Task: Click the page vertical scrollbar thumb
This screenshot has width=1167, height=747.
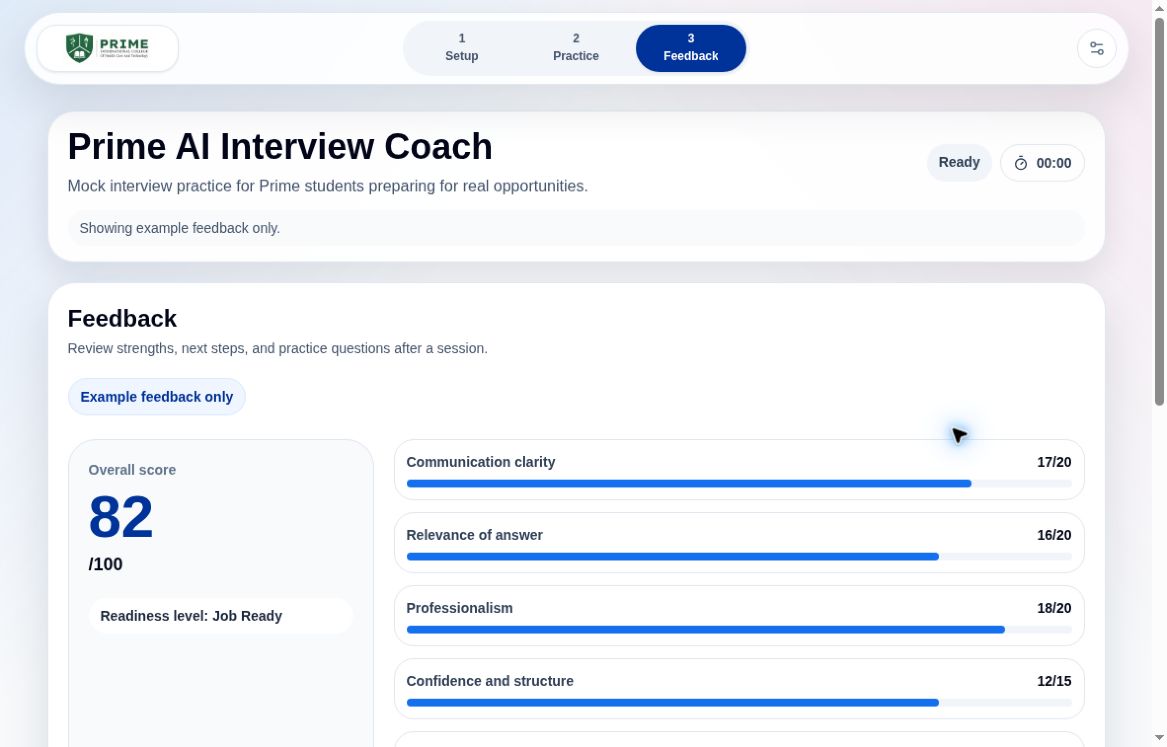Action: [x=1159, y=211]
